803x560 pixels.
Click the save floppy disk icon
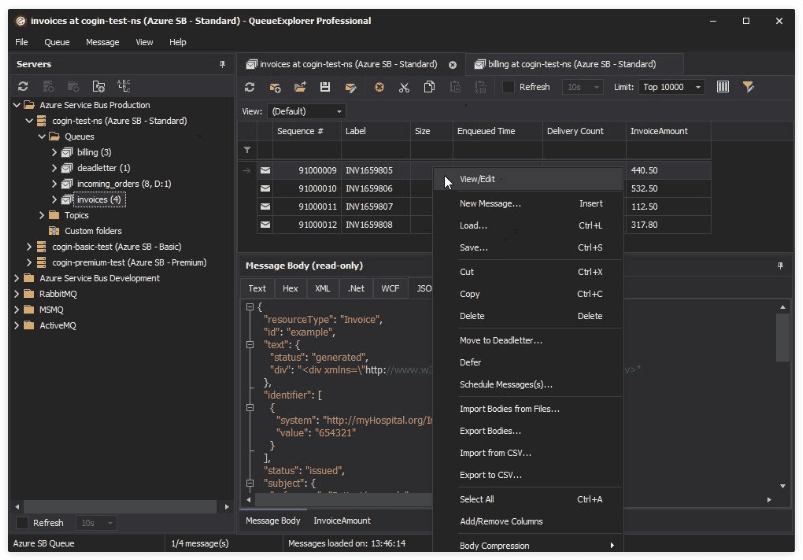[325, 87]
